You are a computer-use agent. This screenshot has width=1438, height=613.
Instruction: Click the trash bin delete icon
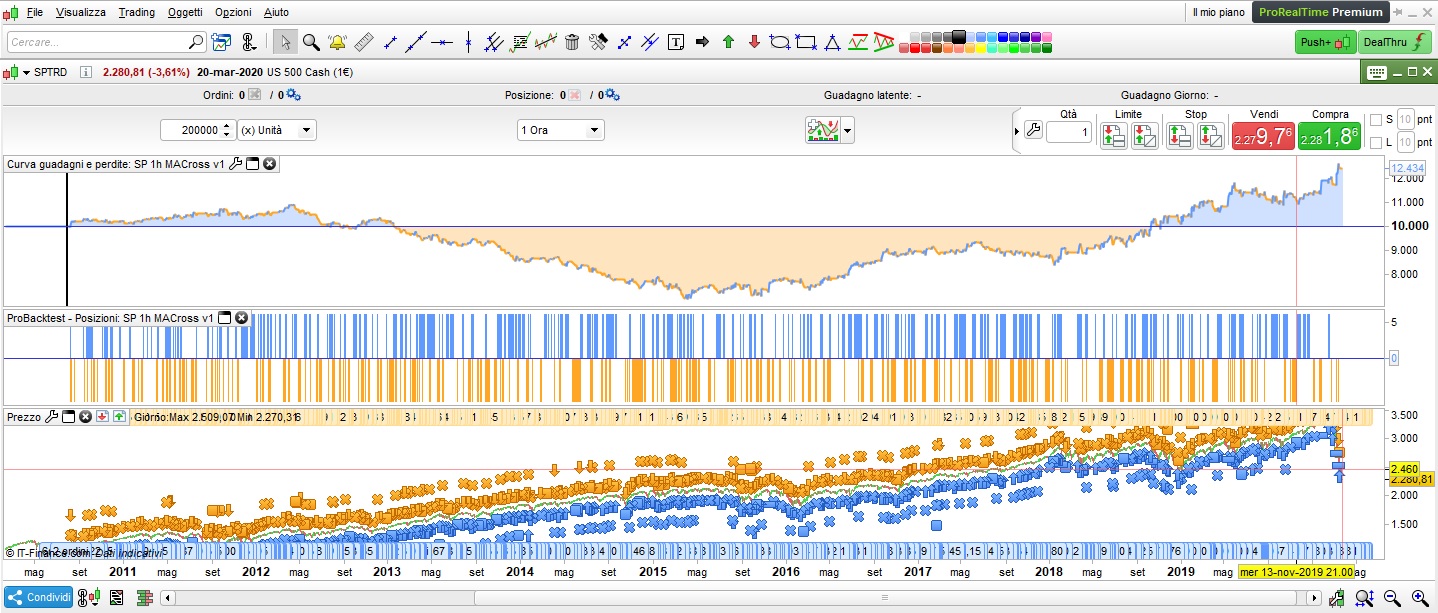[572, 42]
